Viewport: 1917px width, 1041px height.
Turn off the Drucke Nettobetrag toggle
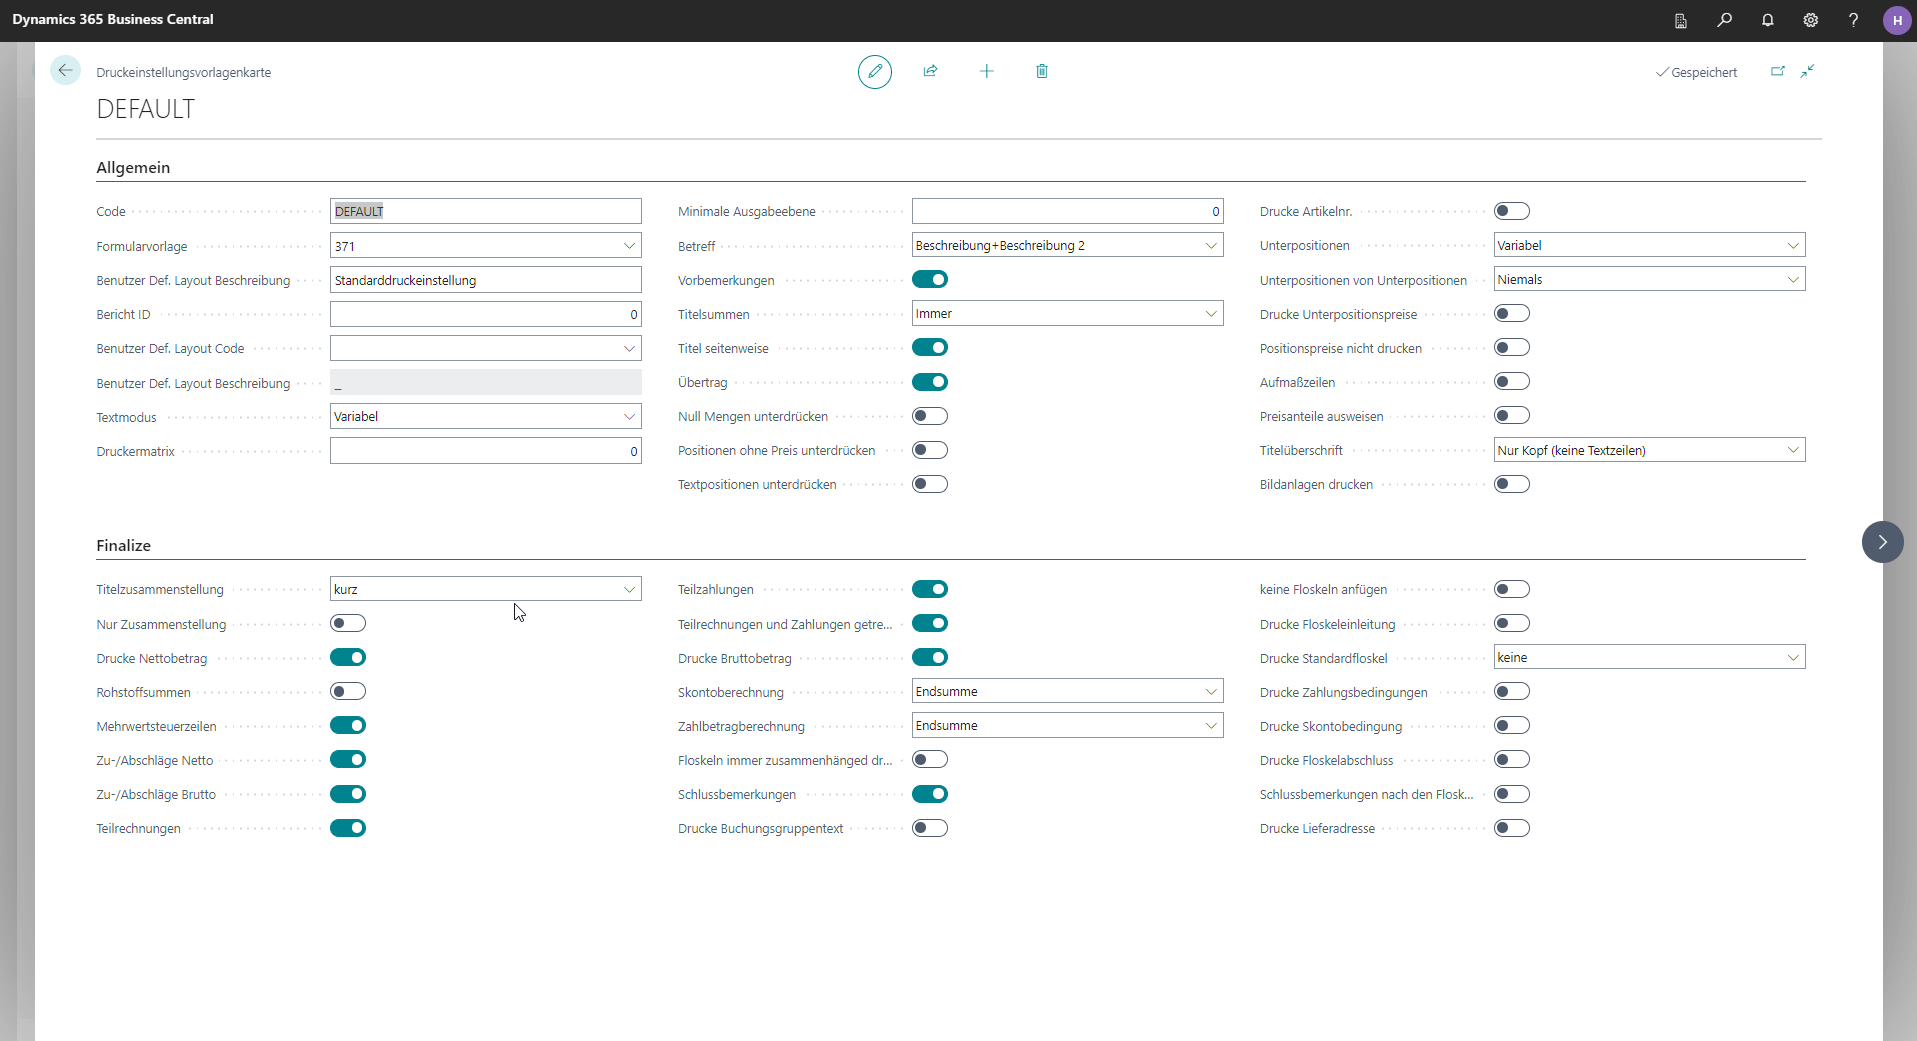click(x=348, y=658)
